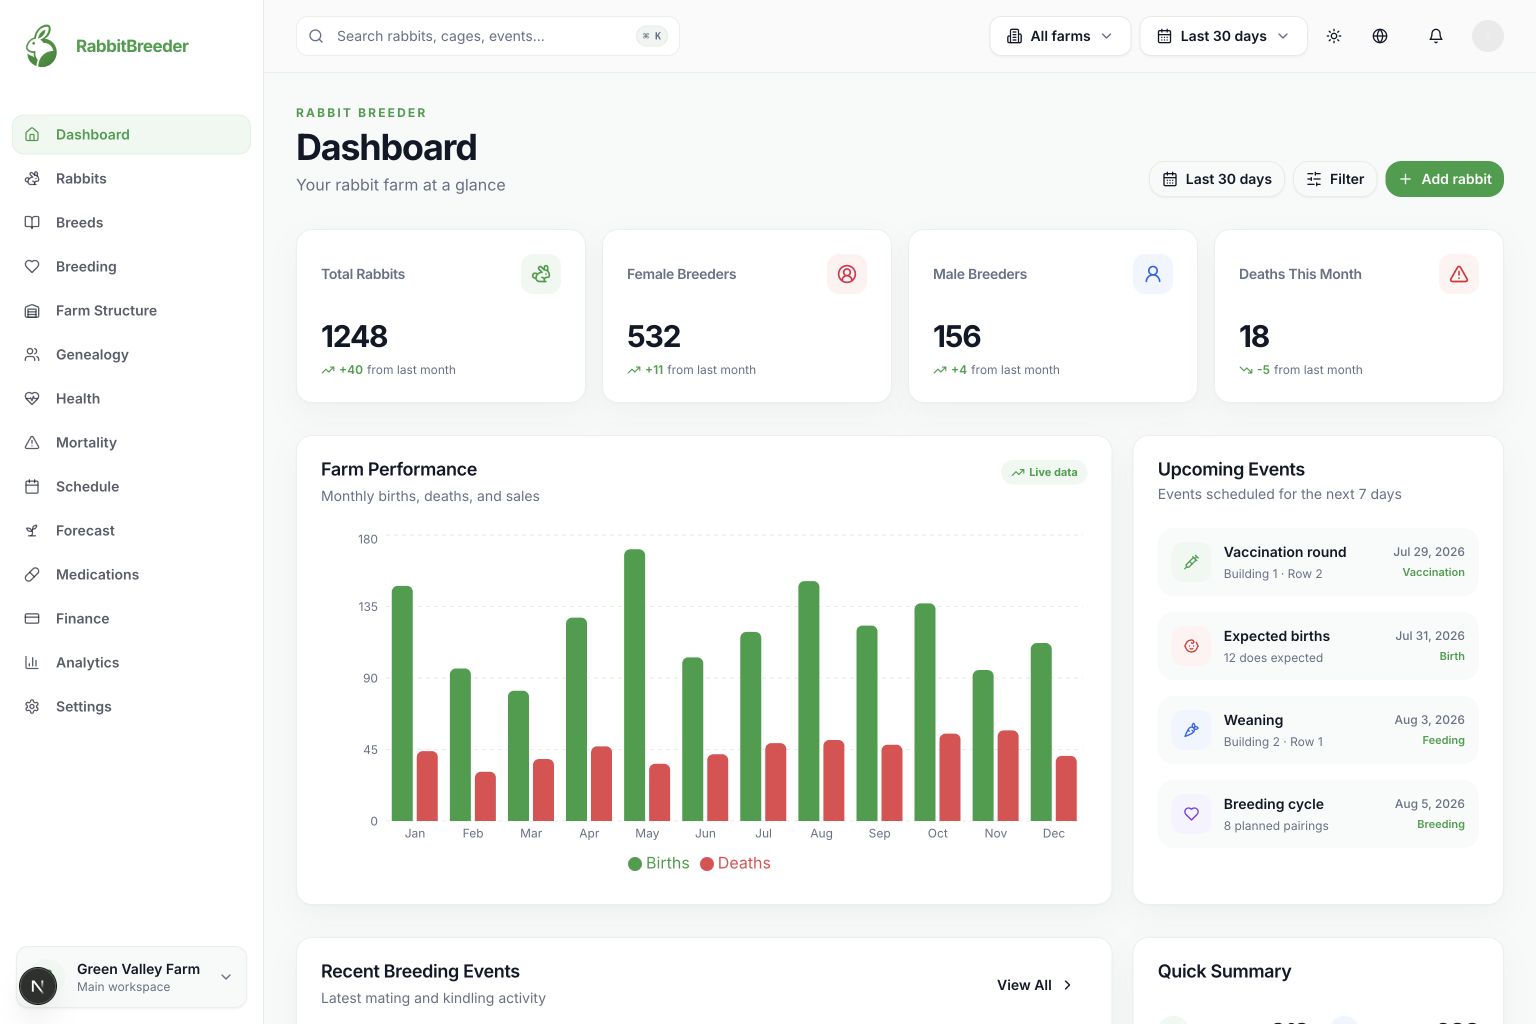1536x1024 pixels.
Task: Open the Vaccination round event row
Action: coord(1318,562)
